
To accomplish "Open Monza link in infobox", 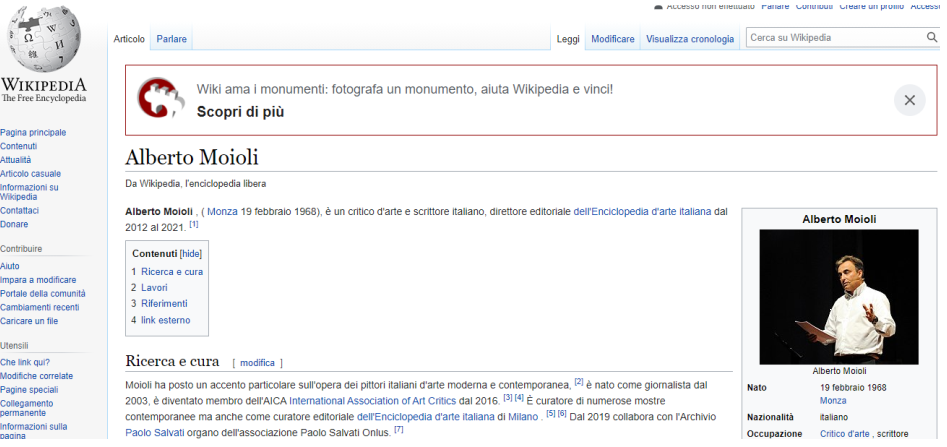I will click(x=833, y=400).
